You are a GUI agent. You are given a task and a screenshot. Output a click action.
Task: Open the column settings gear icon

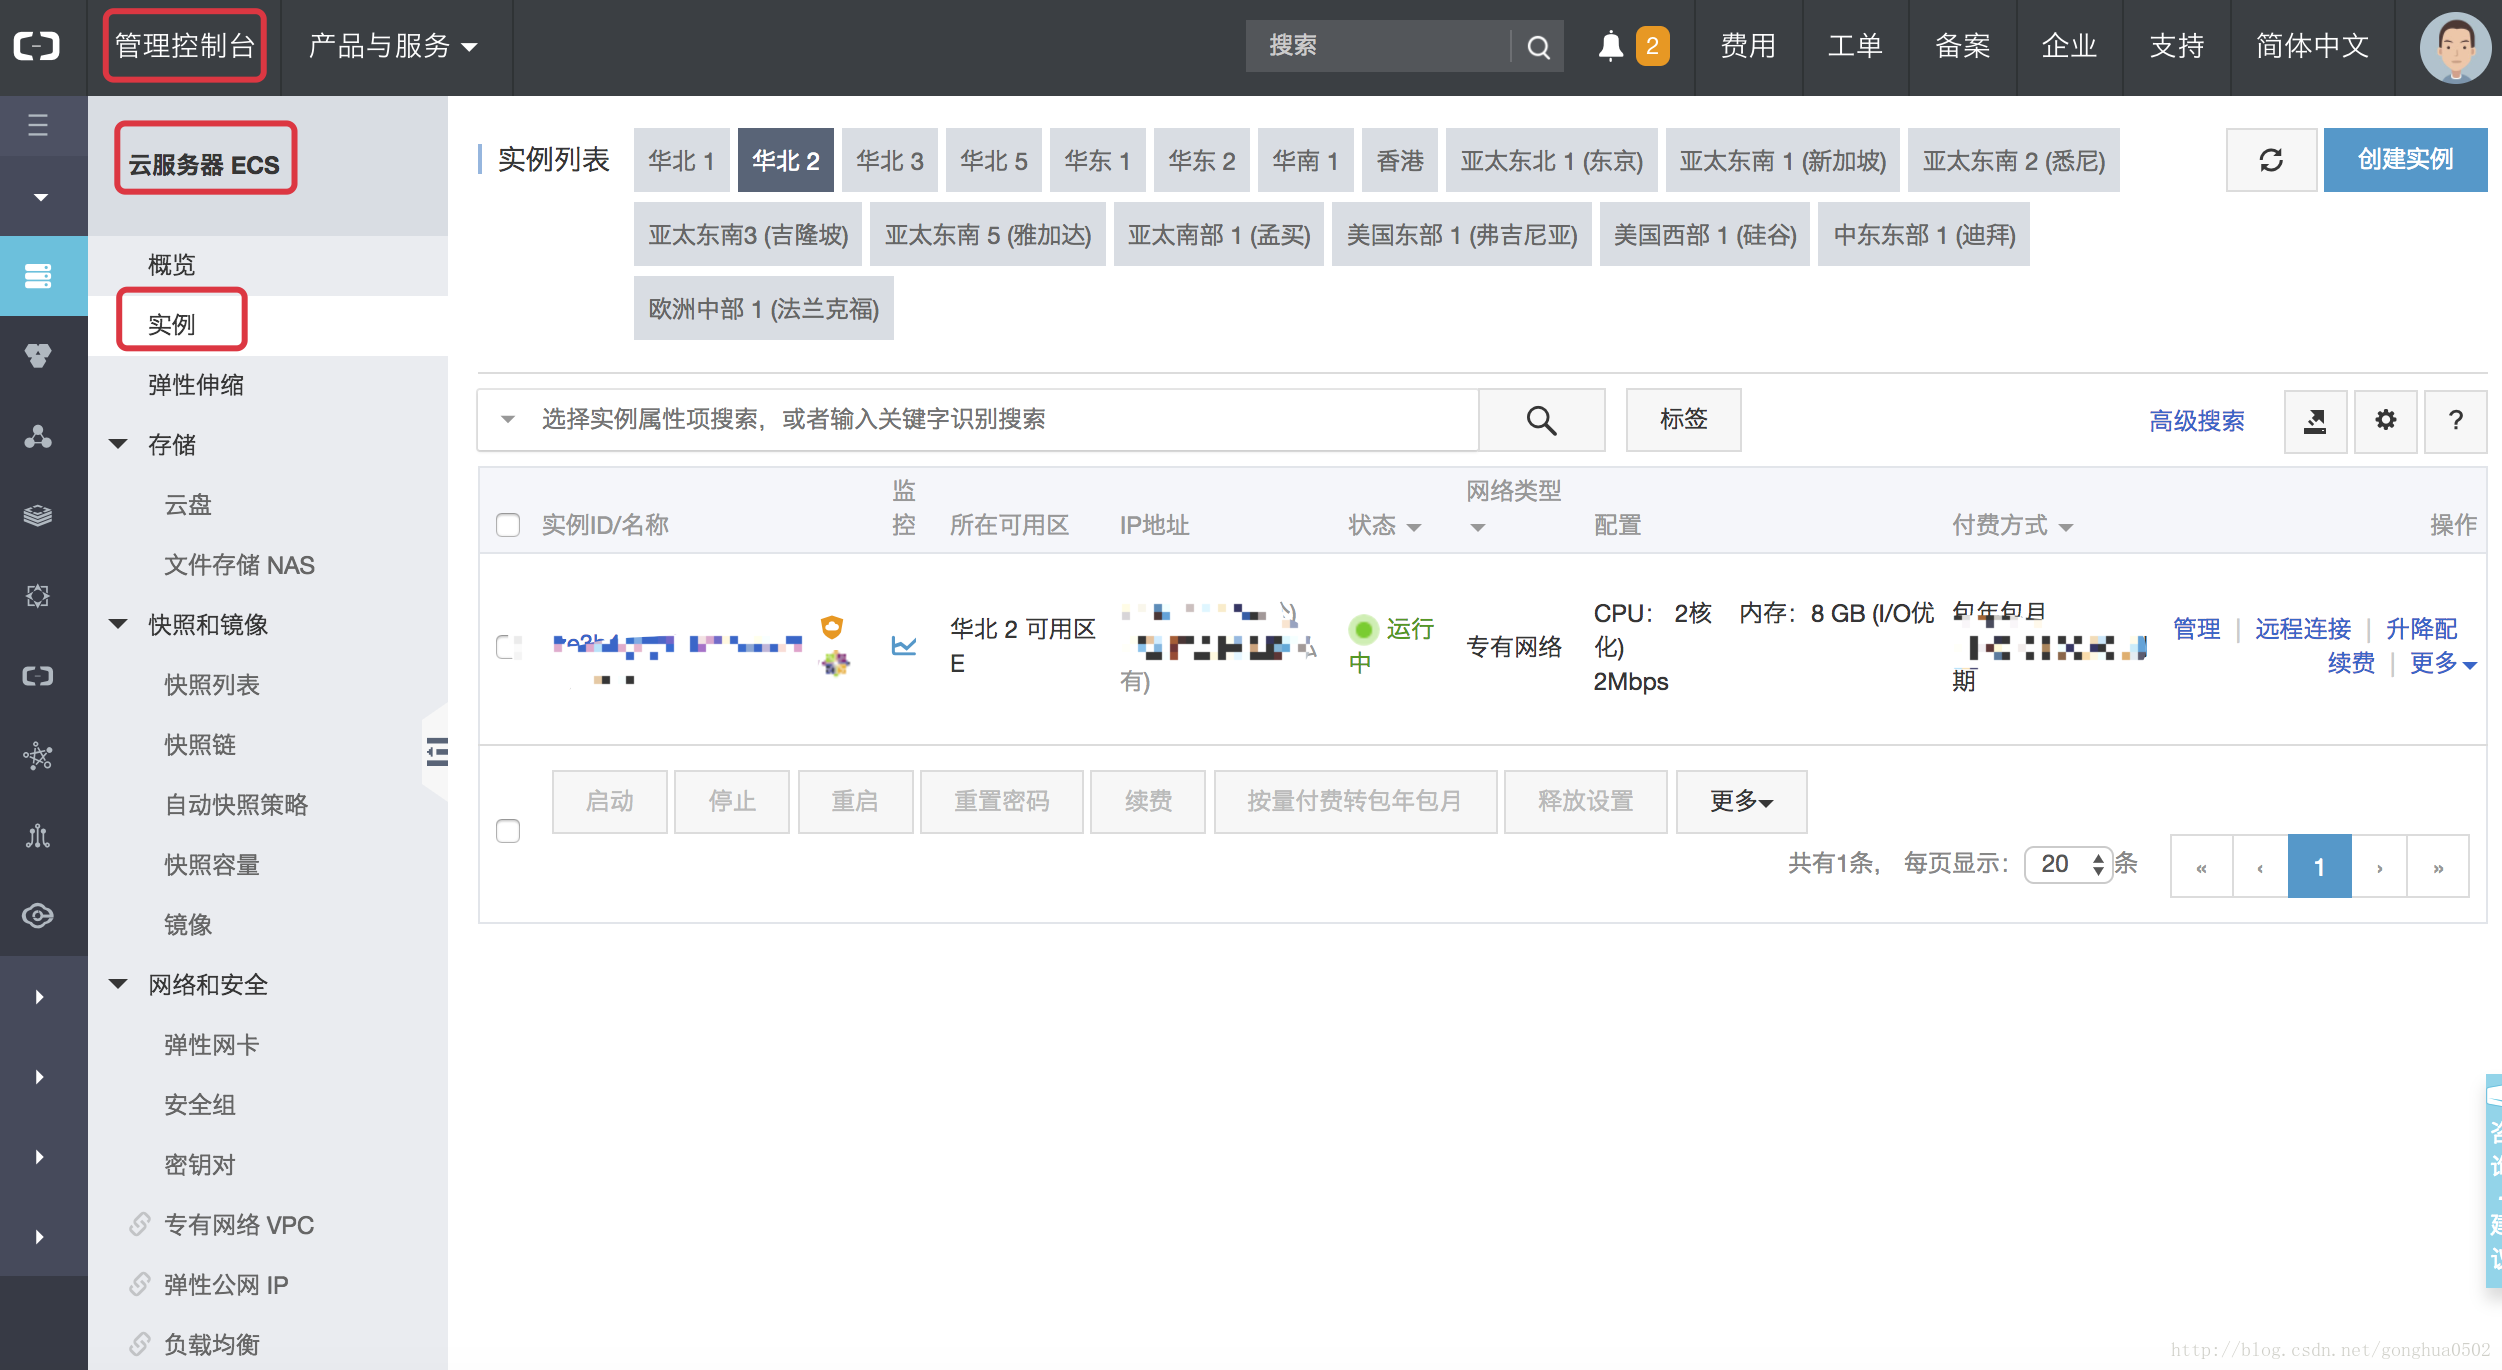tap(2386, 421)
